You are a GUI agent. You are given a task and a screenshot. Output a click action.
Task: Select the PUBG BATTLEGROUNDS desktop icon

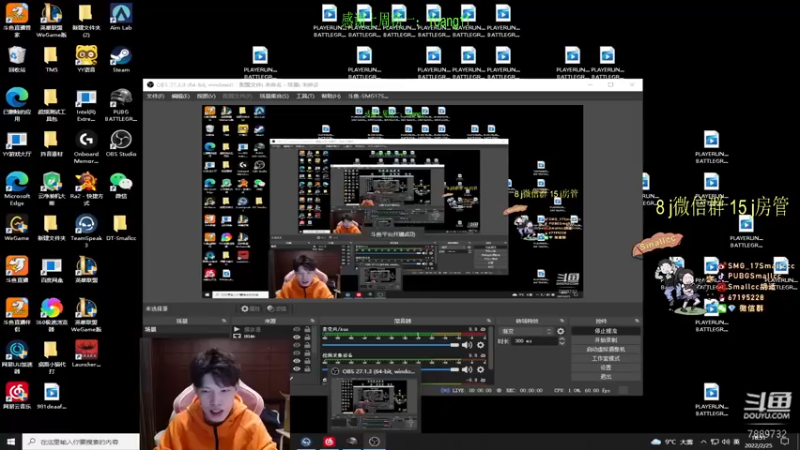pos(121,105)
